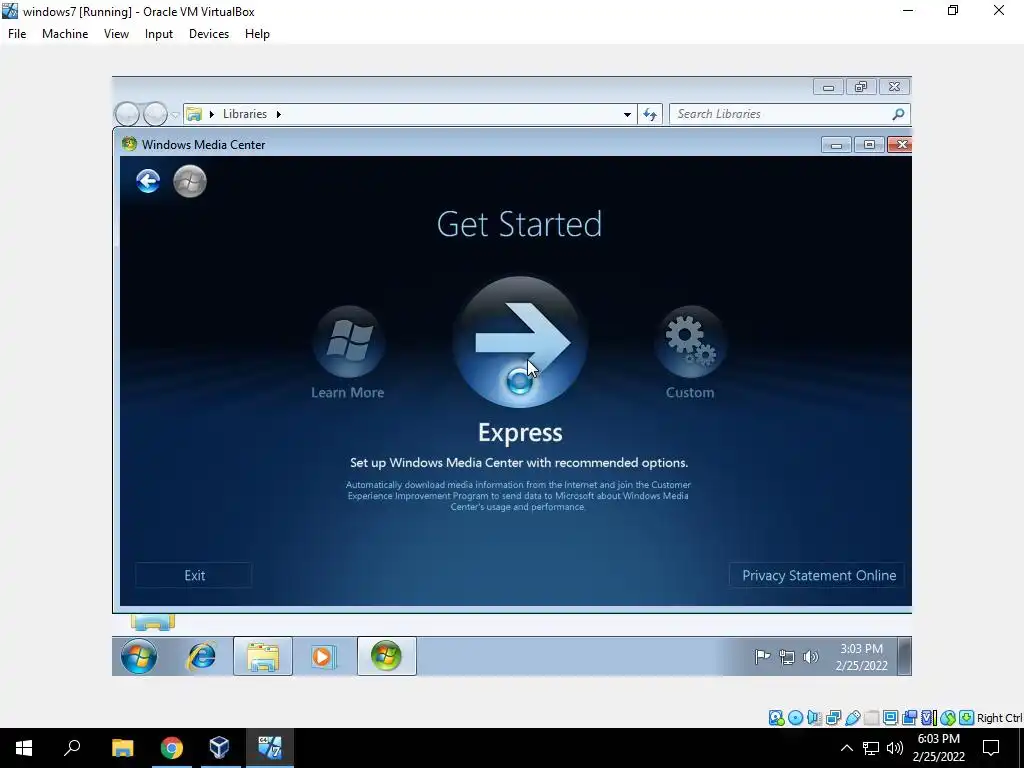Show hidden host tray icons chevron

pyautogui.click(x=846, y=748)
